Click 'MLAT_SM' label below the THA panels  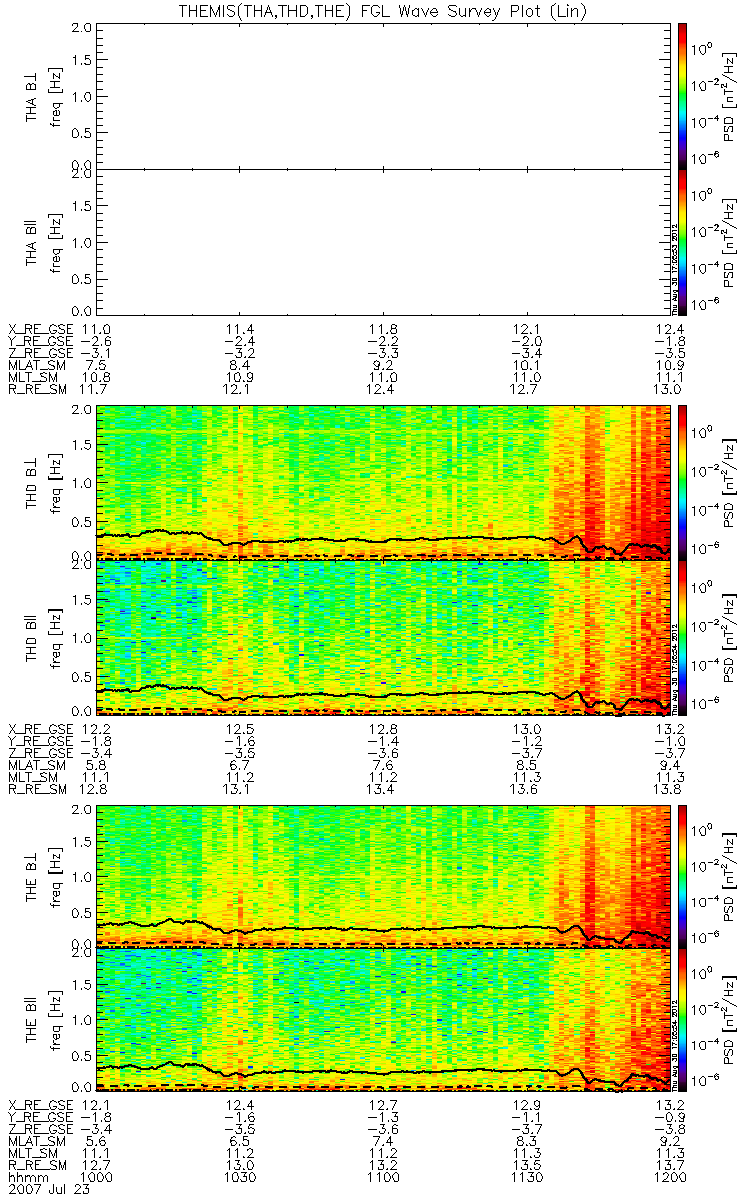(36, 367)
